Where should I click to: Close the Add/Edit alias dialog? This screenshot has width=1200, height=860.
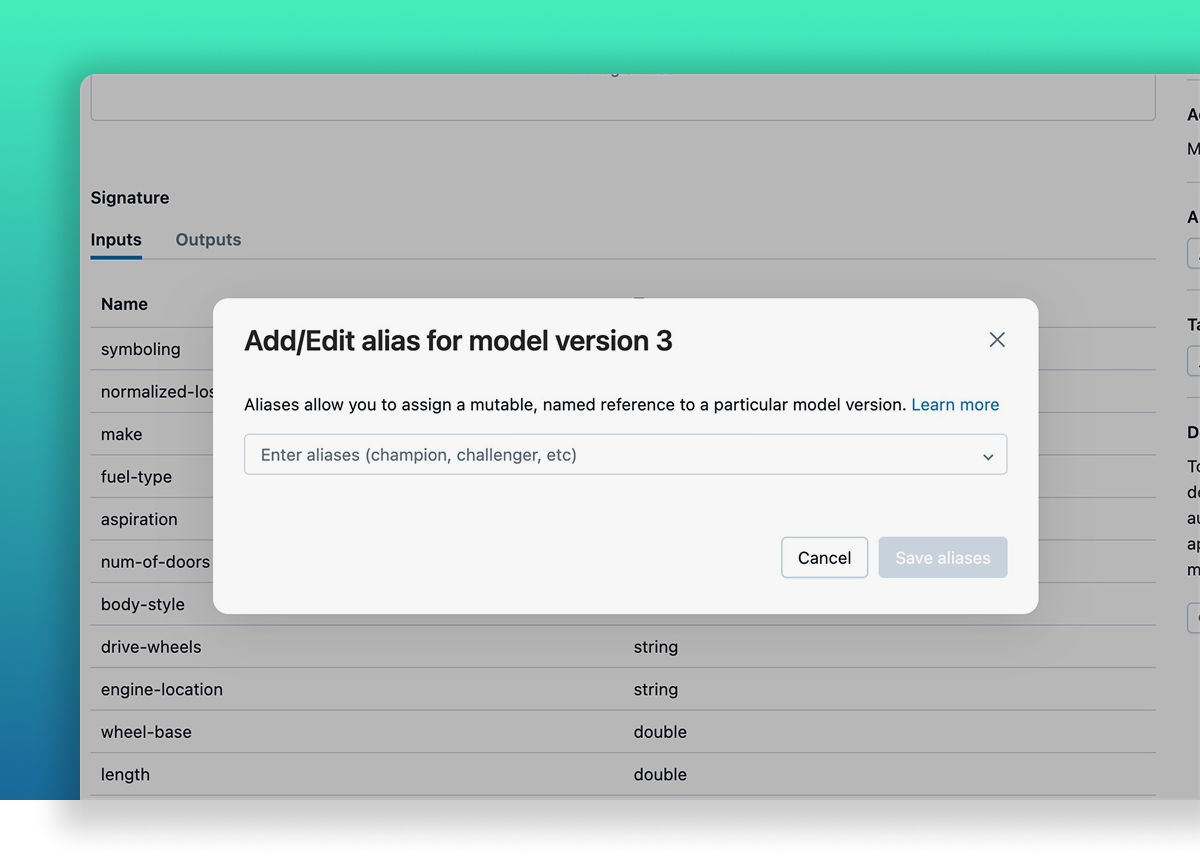click(996, 339)
